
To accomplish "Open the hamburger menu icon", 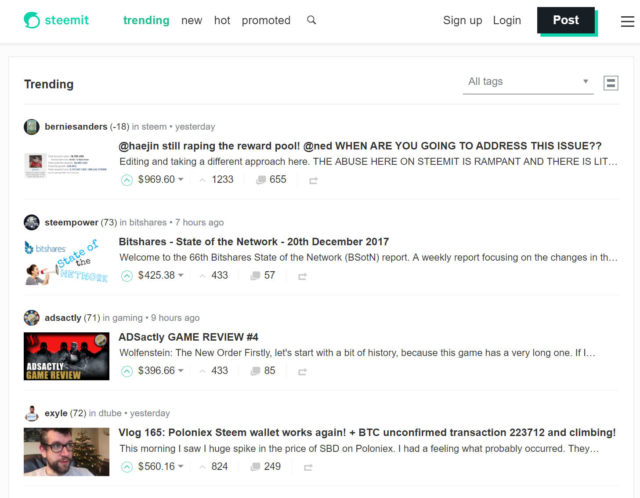I will click(628, 21).
